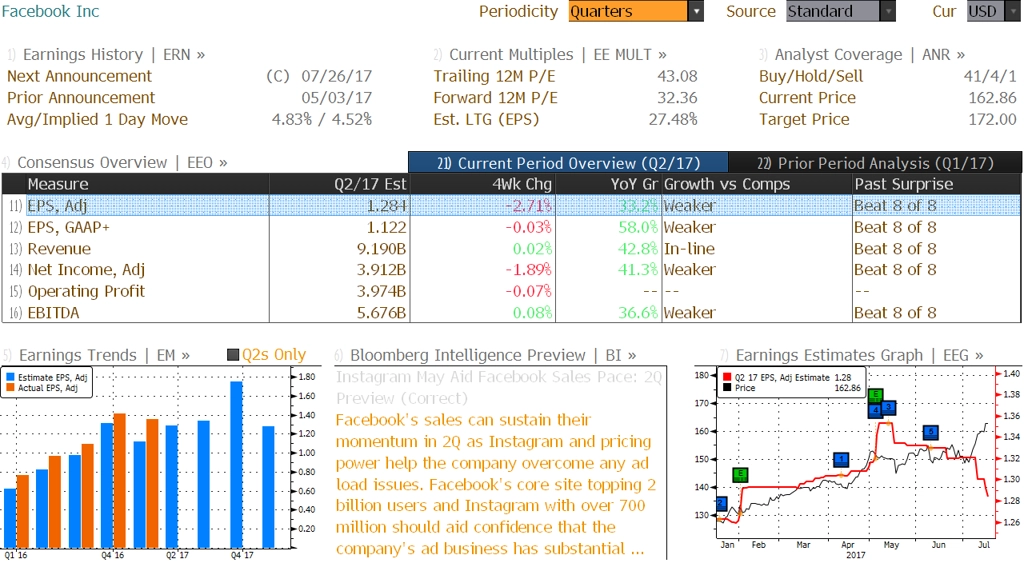
Task: Click Forward 12M P/E value 32.36
Action: click(677, 98)
